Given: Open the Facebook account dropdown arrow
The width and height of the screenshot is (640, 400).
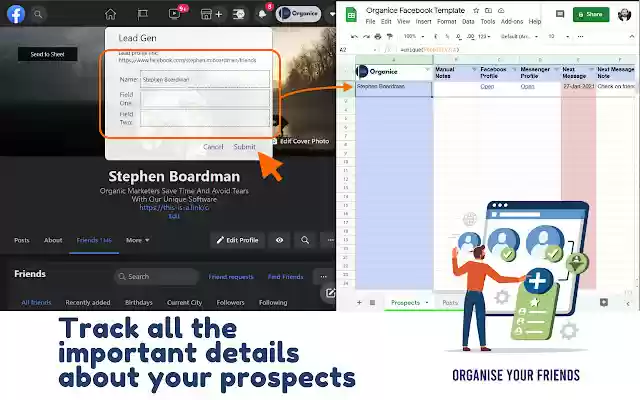Looking at the screenshot, I should point(332,14).
